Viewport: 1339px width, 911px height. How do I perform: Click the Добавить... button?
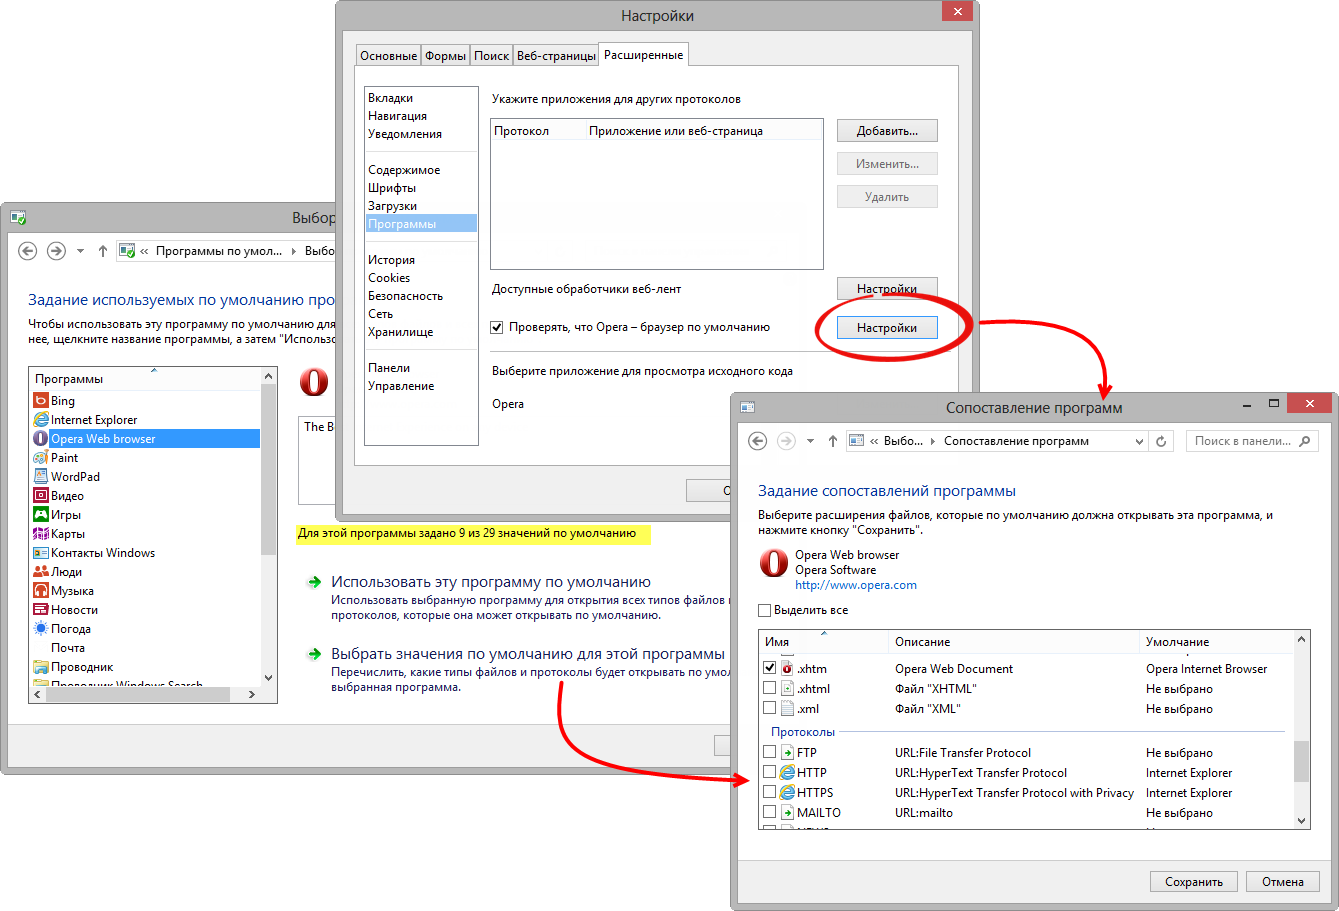pos(887,131)
